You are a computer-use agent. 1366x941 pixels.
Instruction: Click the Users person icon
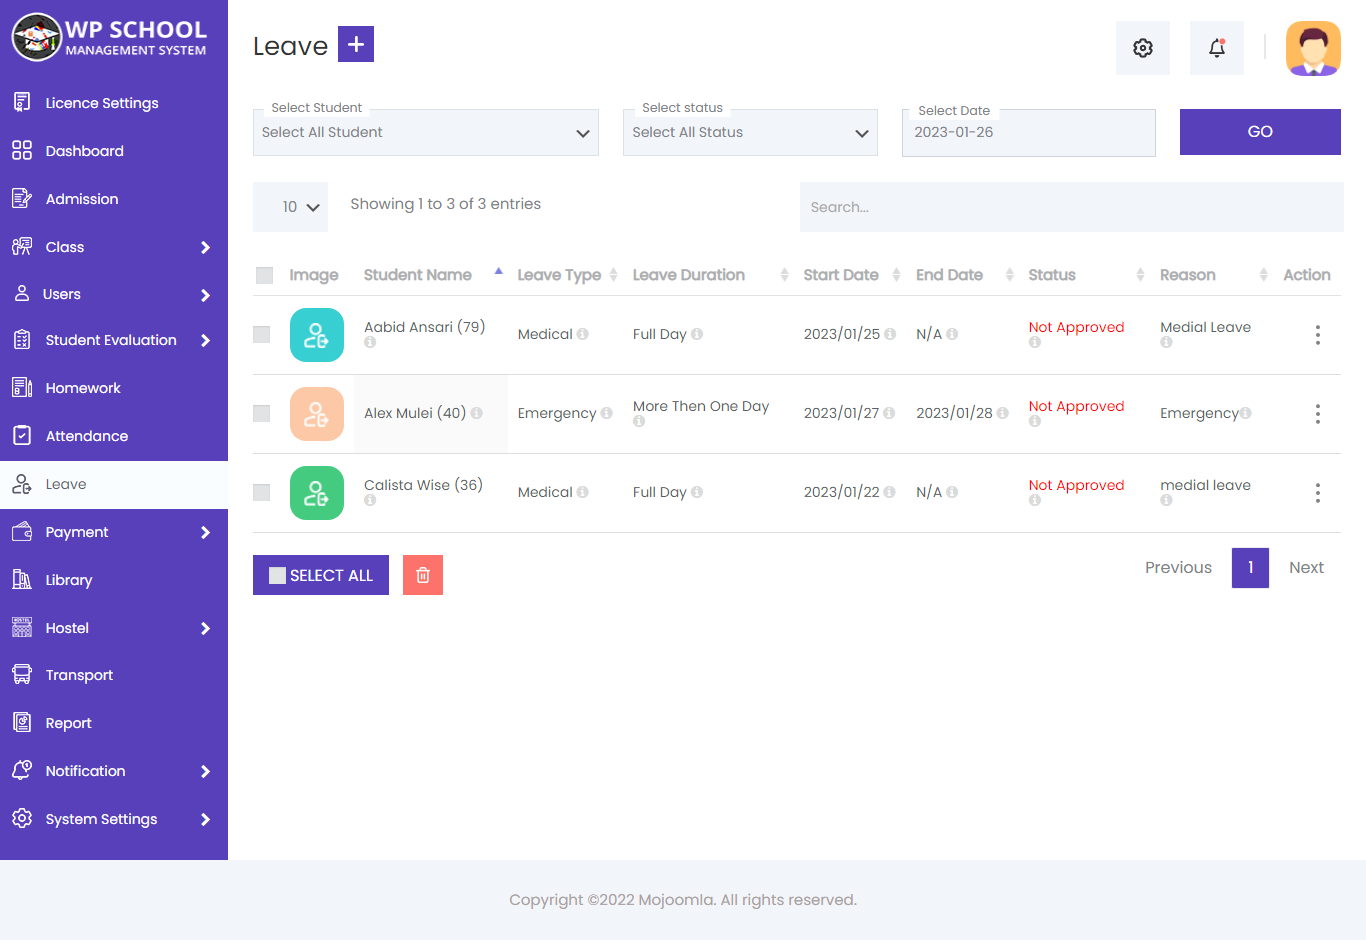pos(22,294)
